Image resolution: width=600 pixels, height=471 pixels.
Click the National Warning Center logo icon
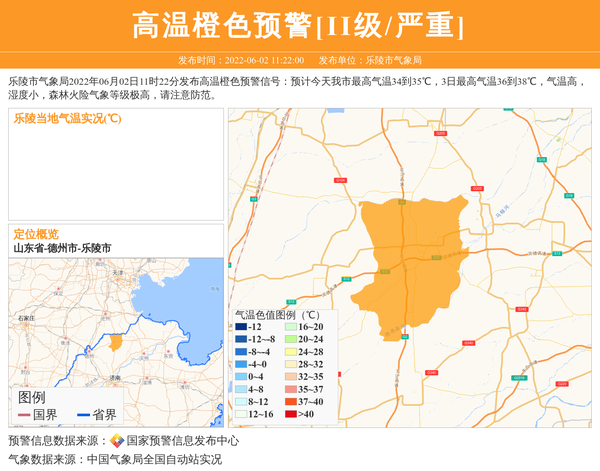[117, 441]
